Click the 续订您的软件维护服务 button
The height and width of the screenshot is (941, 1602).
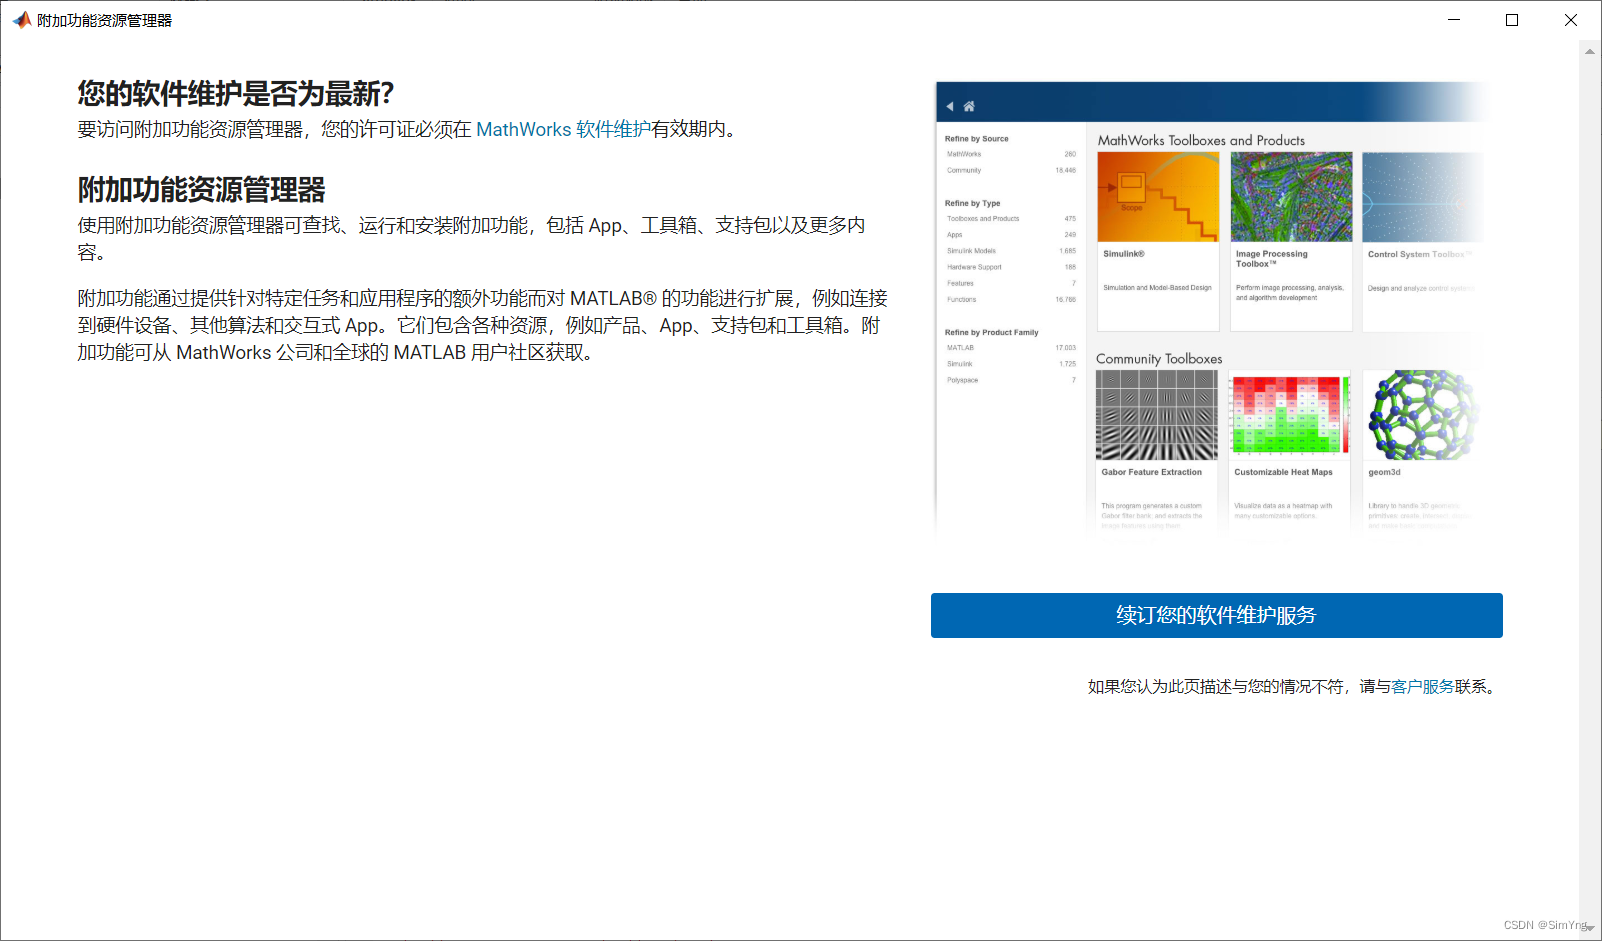(1216, 615)
